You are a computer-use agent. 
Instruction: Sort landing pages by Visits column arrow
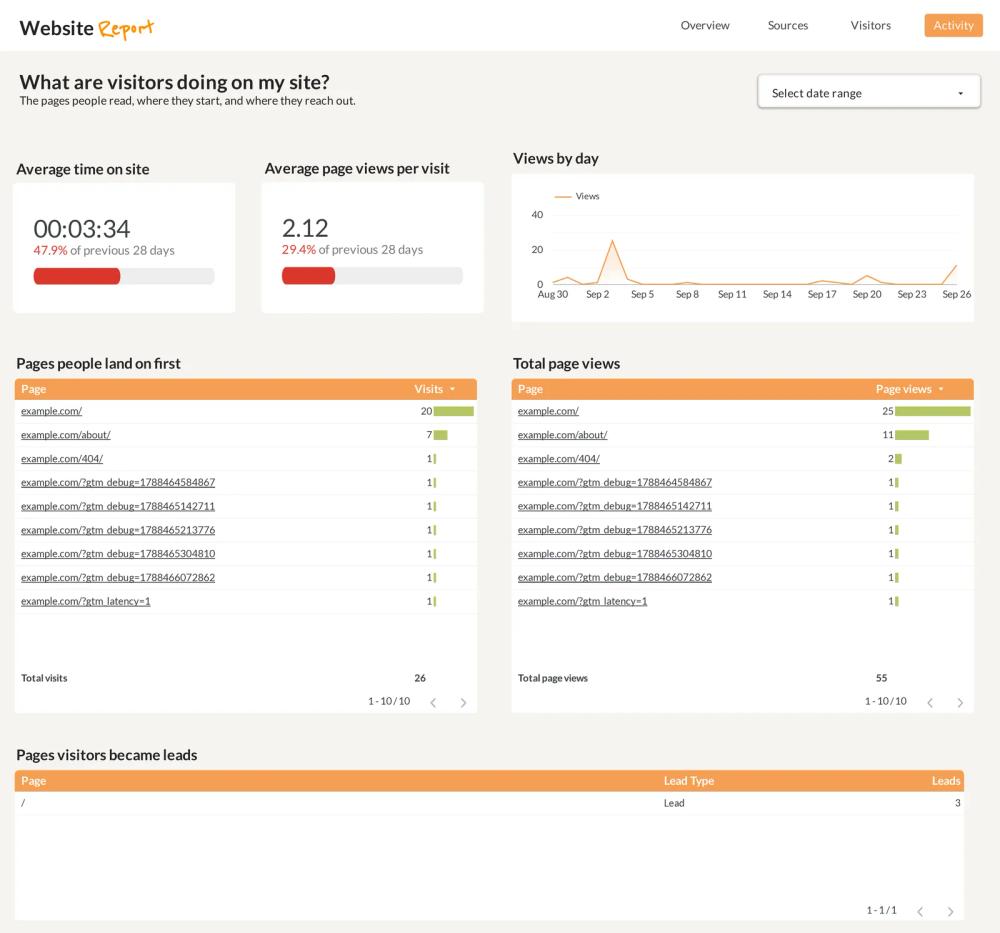pos(453,389)
